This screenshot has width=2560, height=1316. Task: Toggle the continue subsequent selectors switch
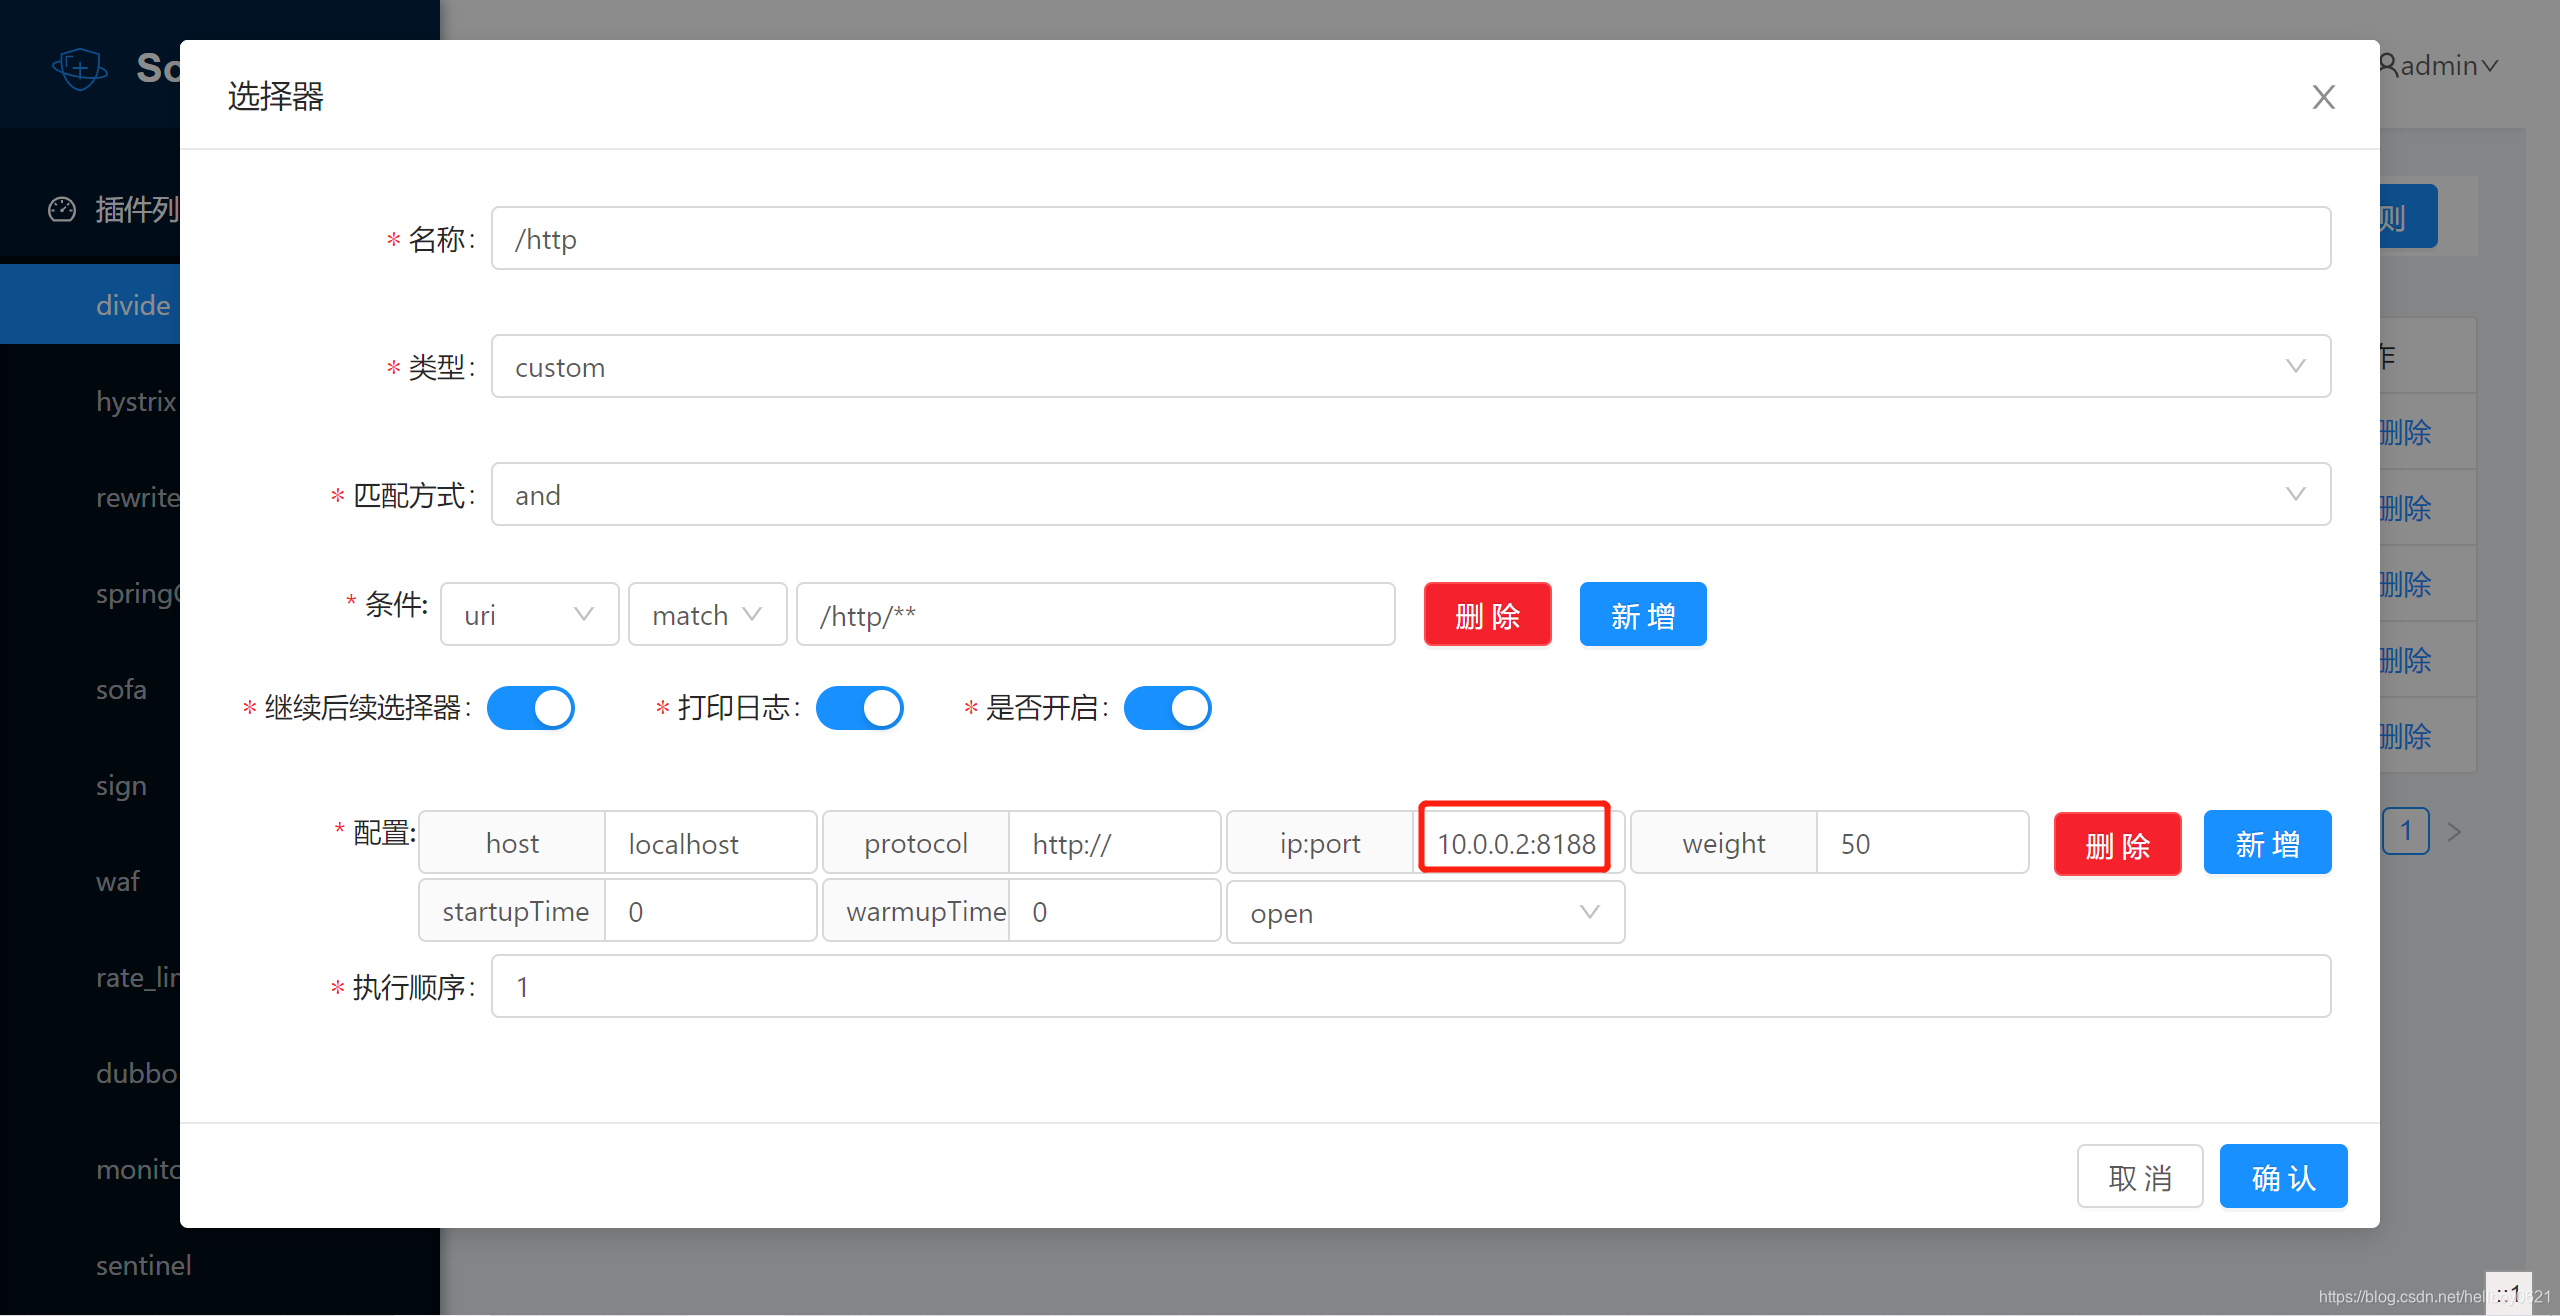click(531, 708)
